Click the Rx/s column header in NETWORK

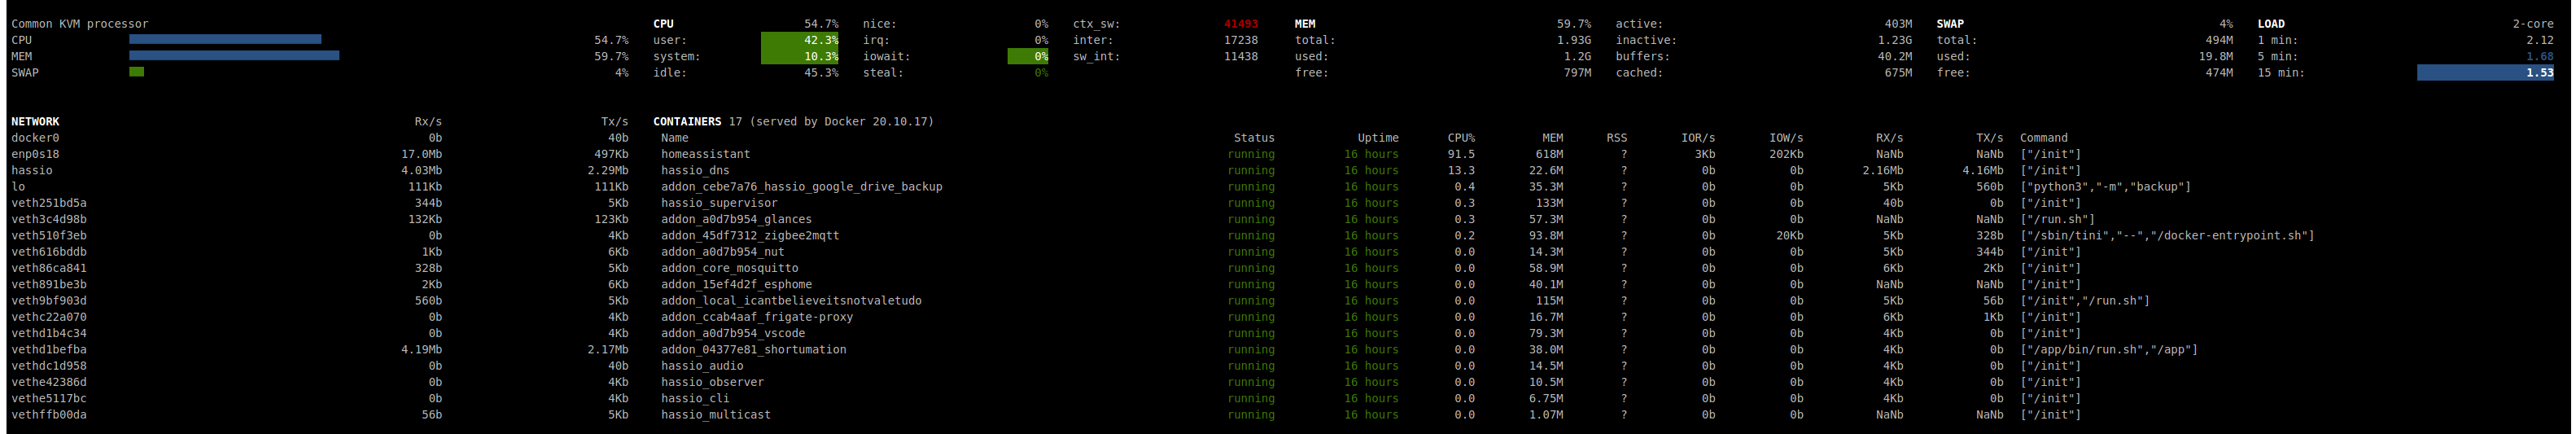coord(428,122)
